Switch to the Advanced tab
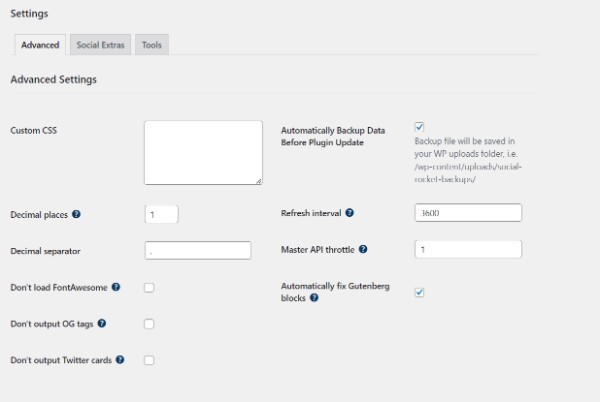 tap(40, 45)
